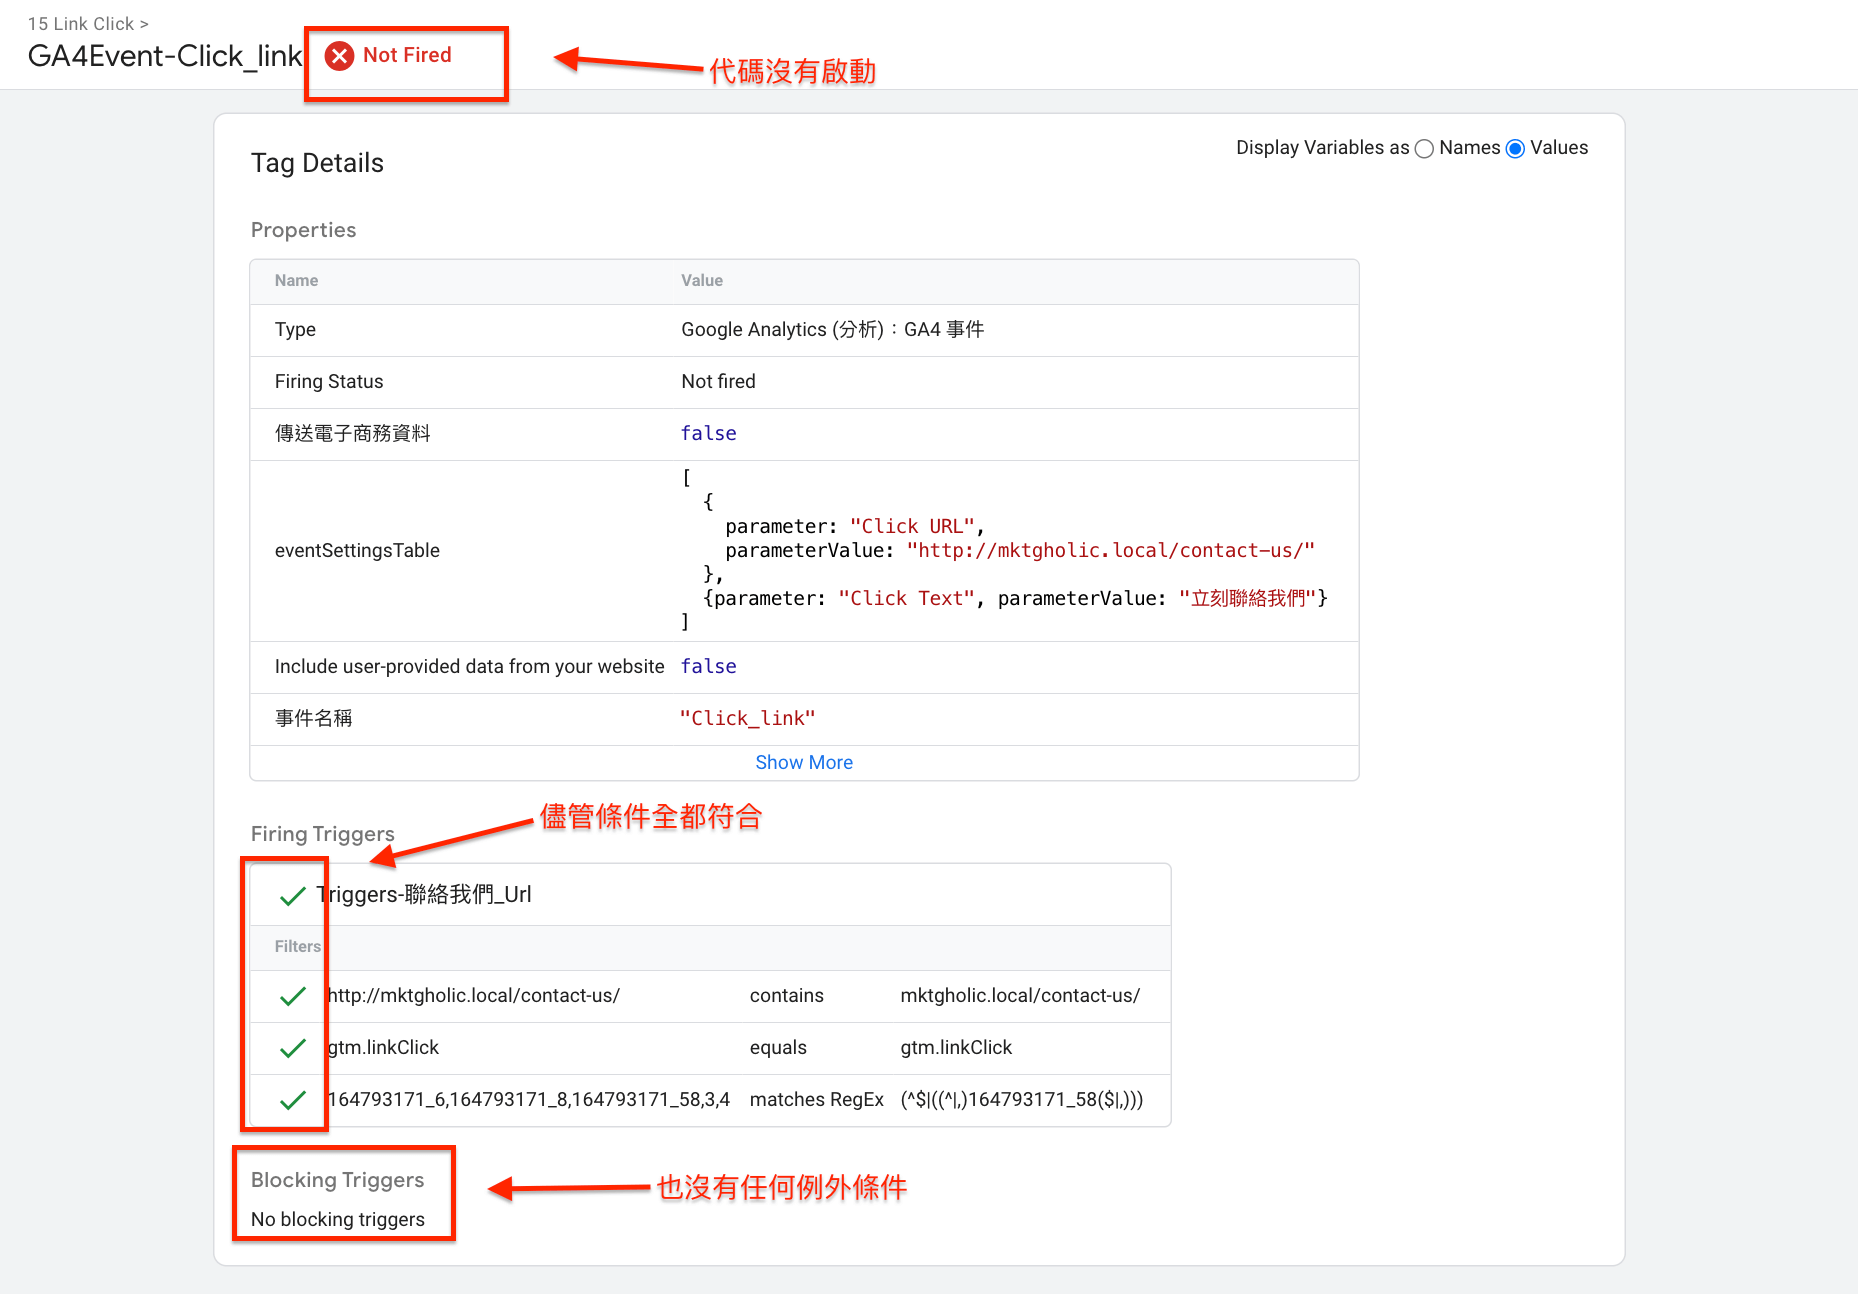Screen dimensions: 1858x1294
Task: Click the green checkmark beside Triggers-聯絡我們_Url
Action: 292,895
